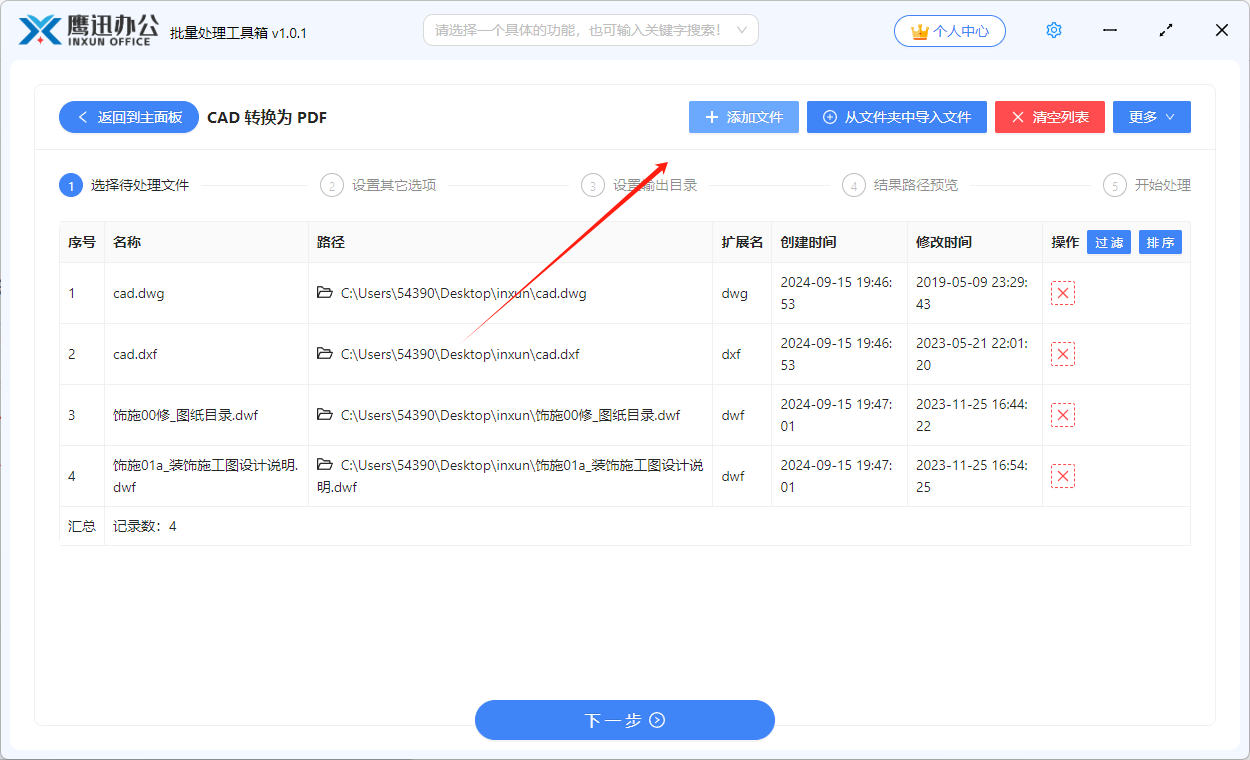Click 下一步 to proceed
Image resolution: width=1250 pixels, height=760 pixels.
[624, 720]
